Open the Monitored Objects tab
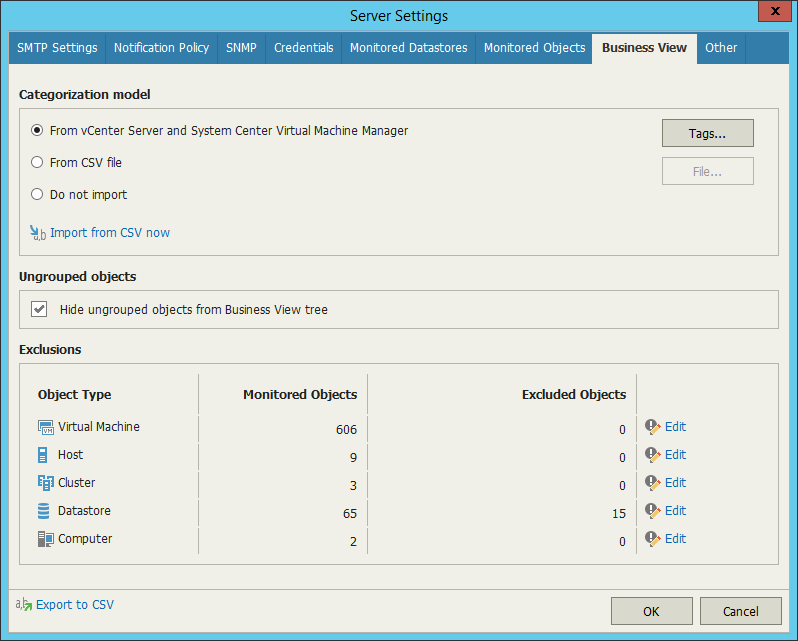 [x=534, y=48]
